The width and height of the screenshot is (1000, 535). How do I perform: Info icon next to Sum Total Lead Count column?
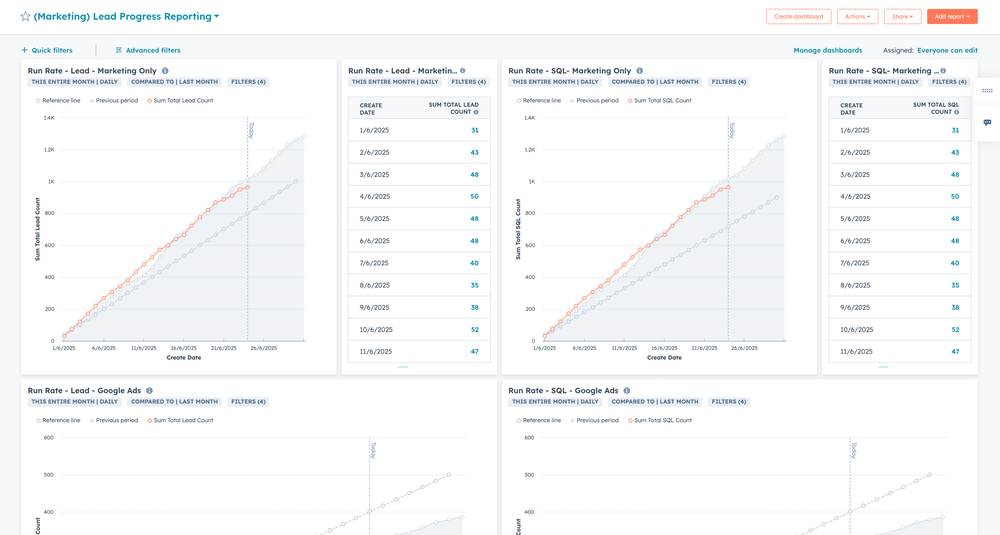click(x=476, y=112)
